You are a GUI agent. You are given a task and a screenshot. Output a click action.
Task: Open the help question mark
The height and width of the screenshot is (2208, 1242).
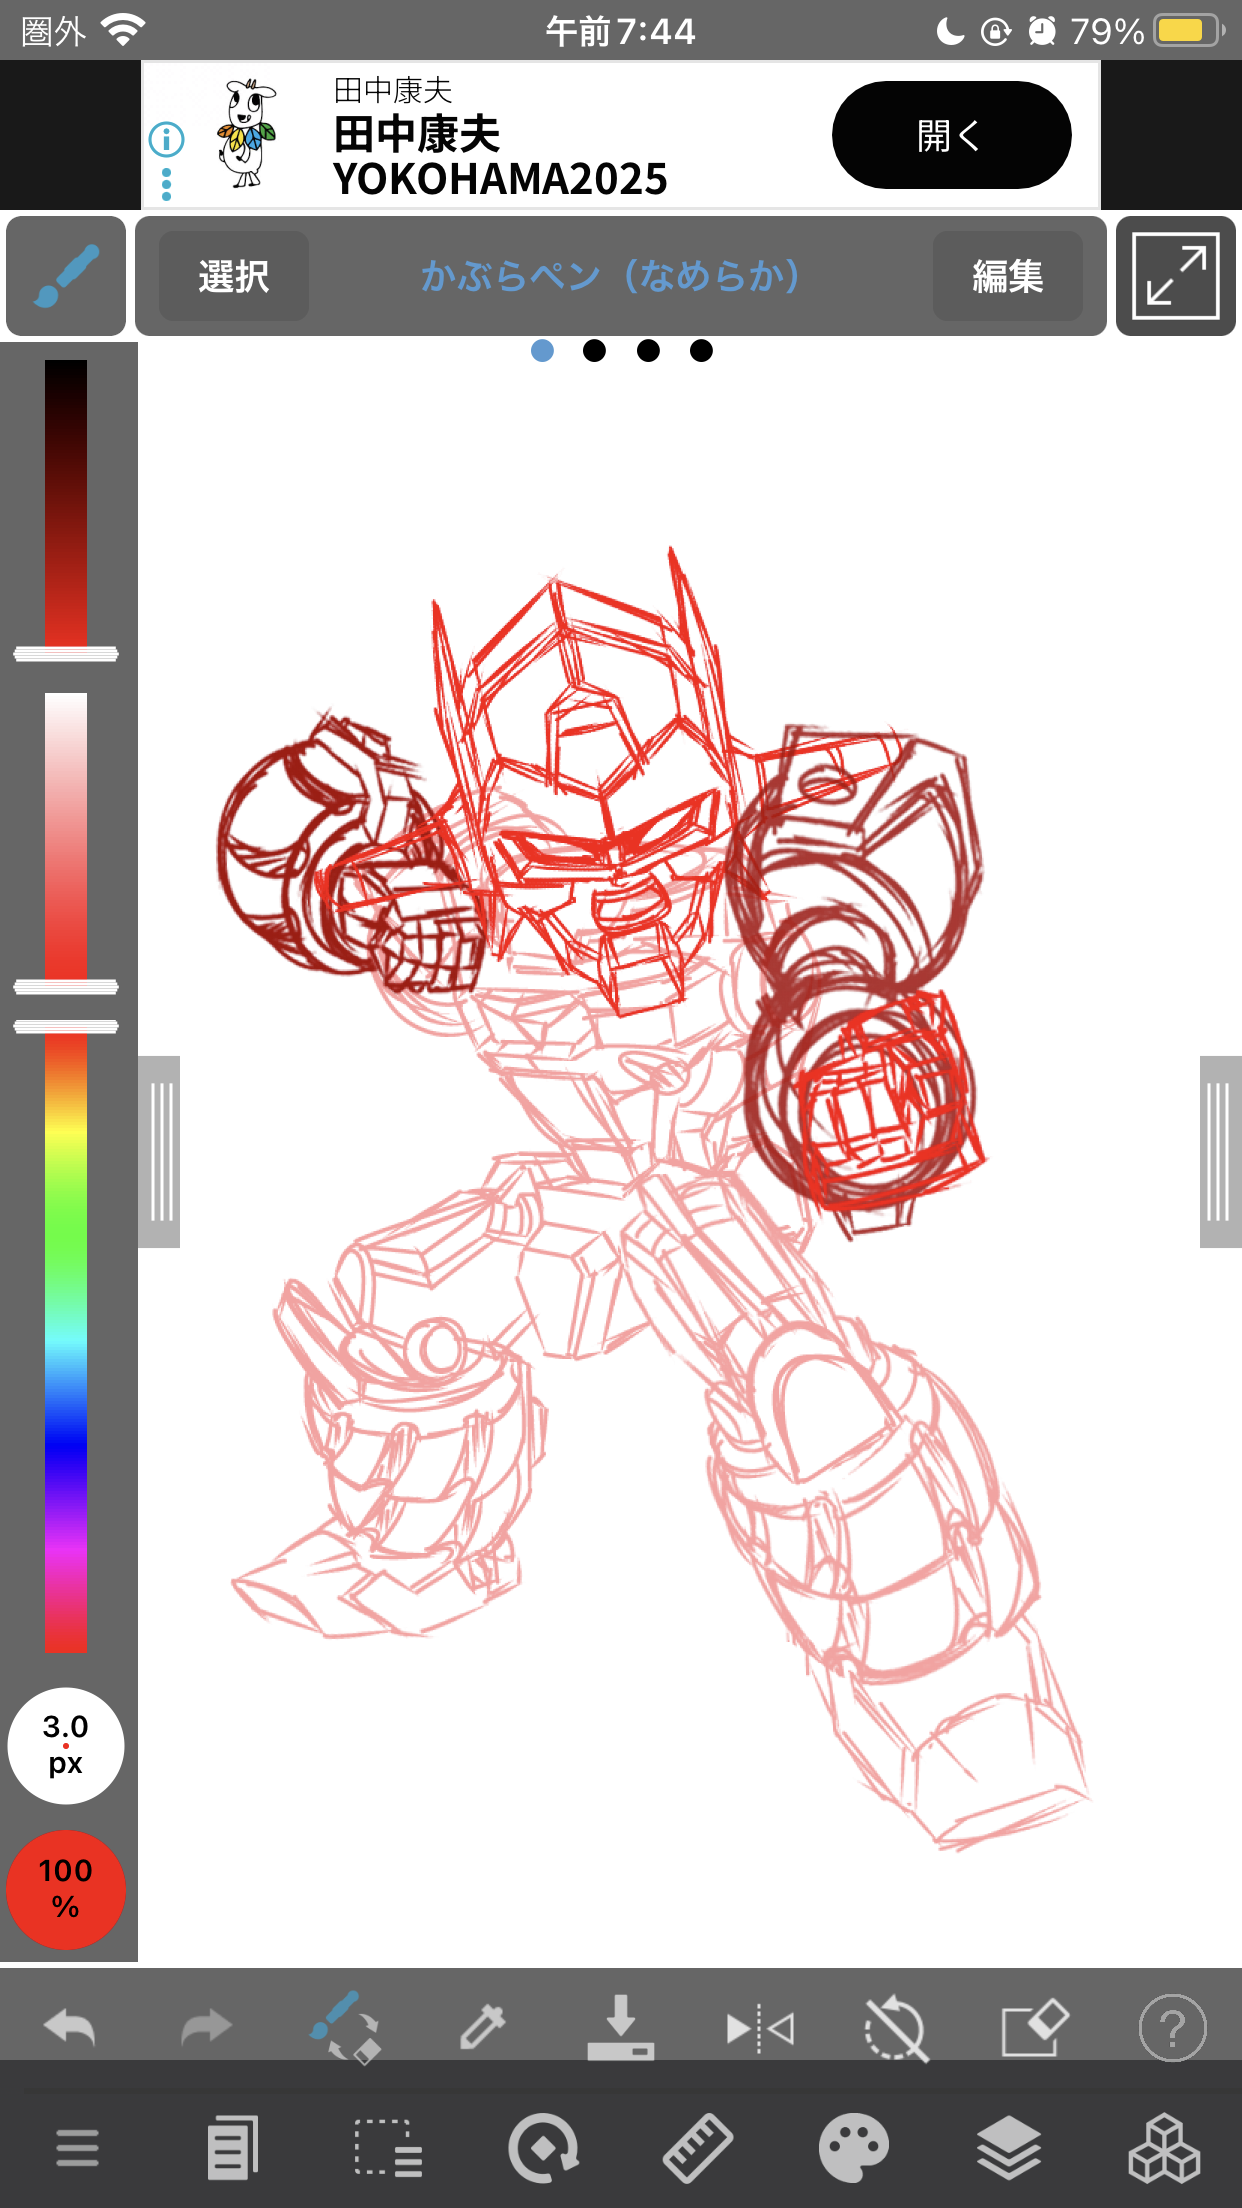(1172, 2028)
